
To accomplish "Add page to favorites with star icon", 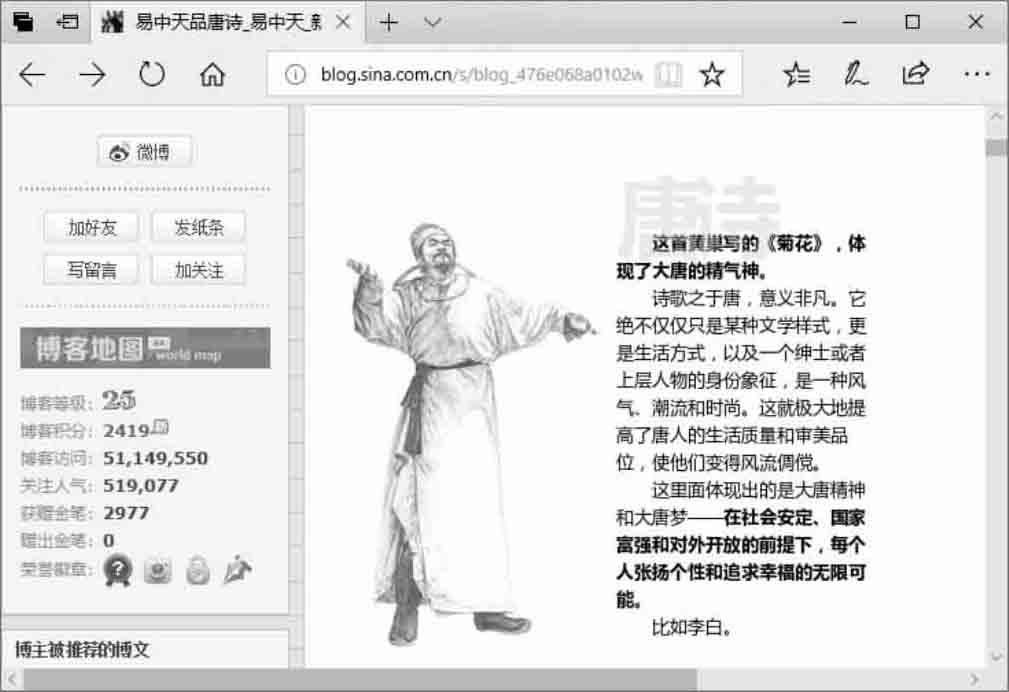I will pos(711,75).
